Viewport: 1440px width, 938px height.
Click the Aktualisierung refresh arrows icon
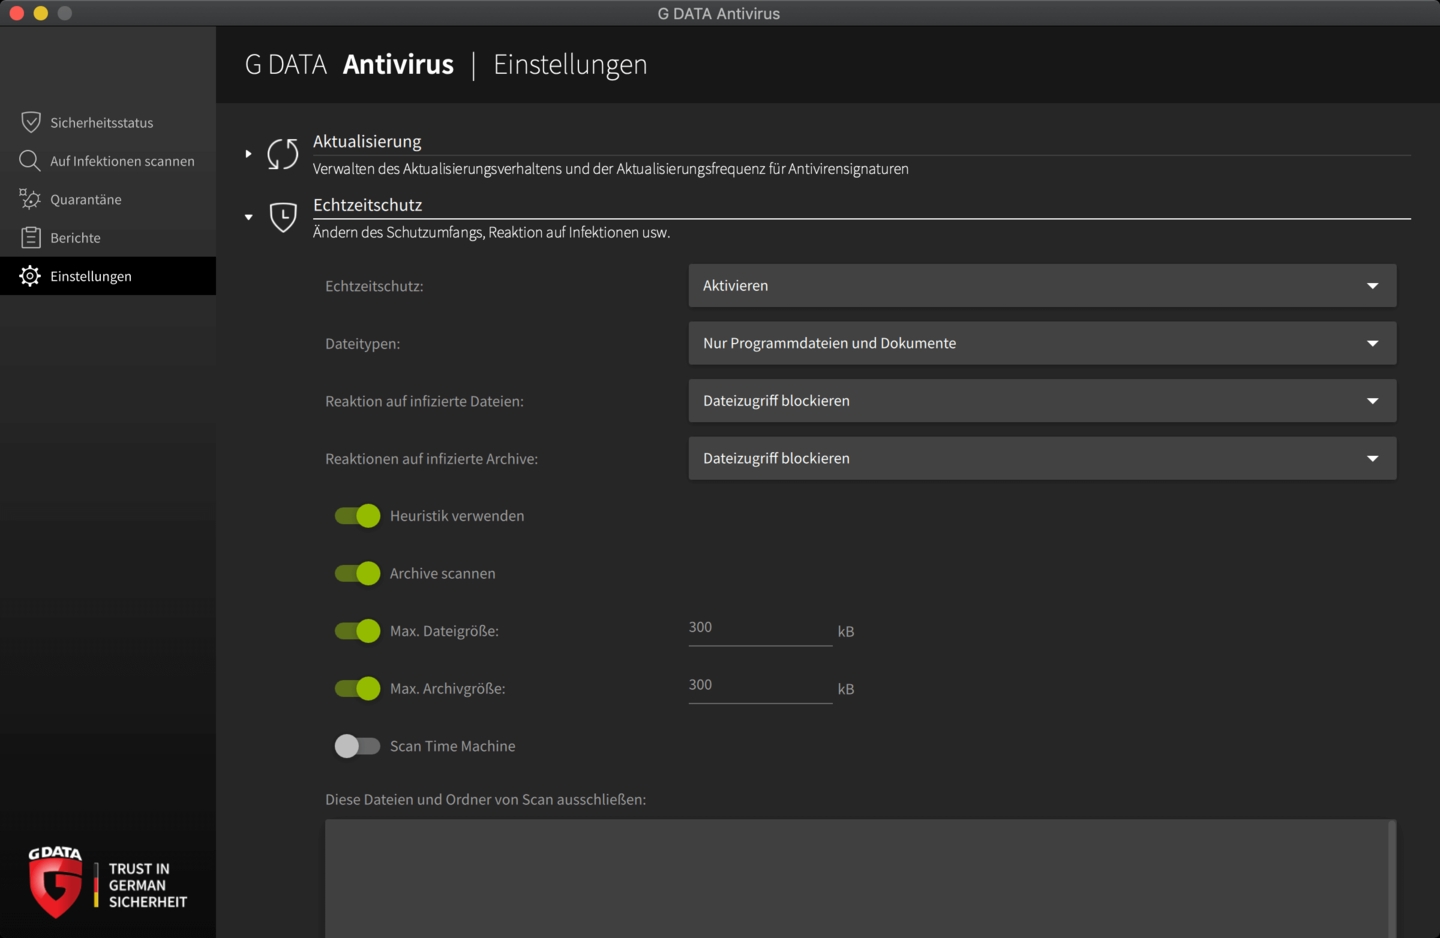pyautogui.click(x=283, y=154)
